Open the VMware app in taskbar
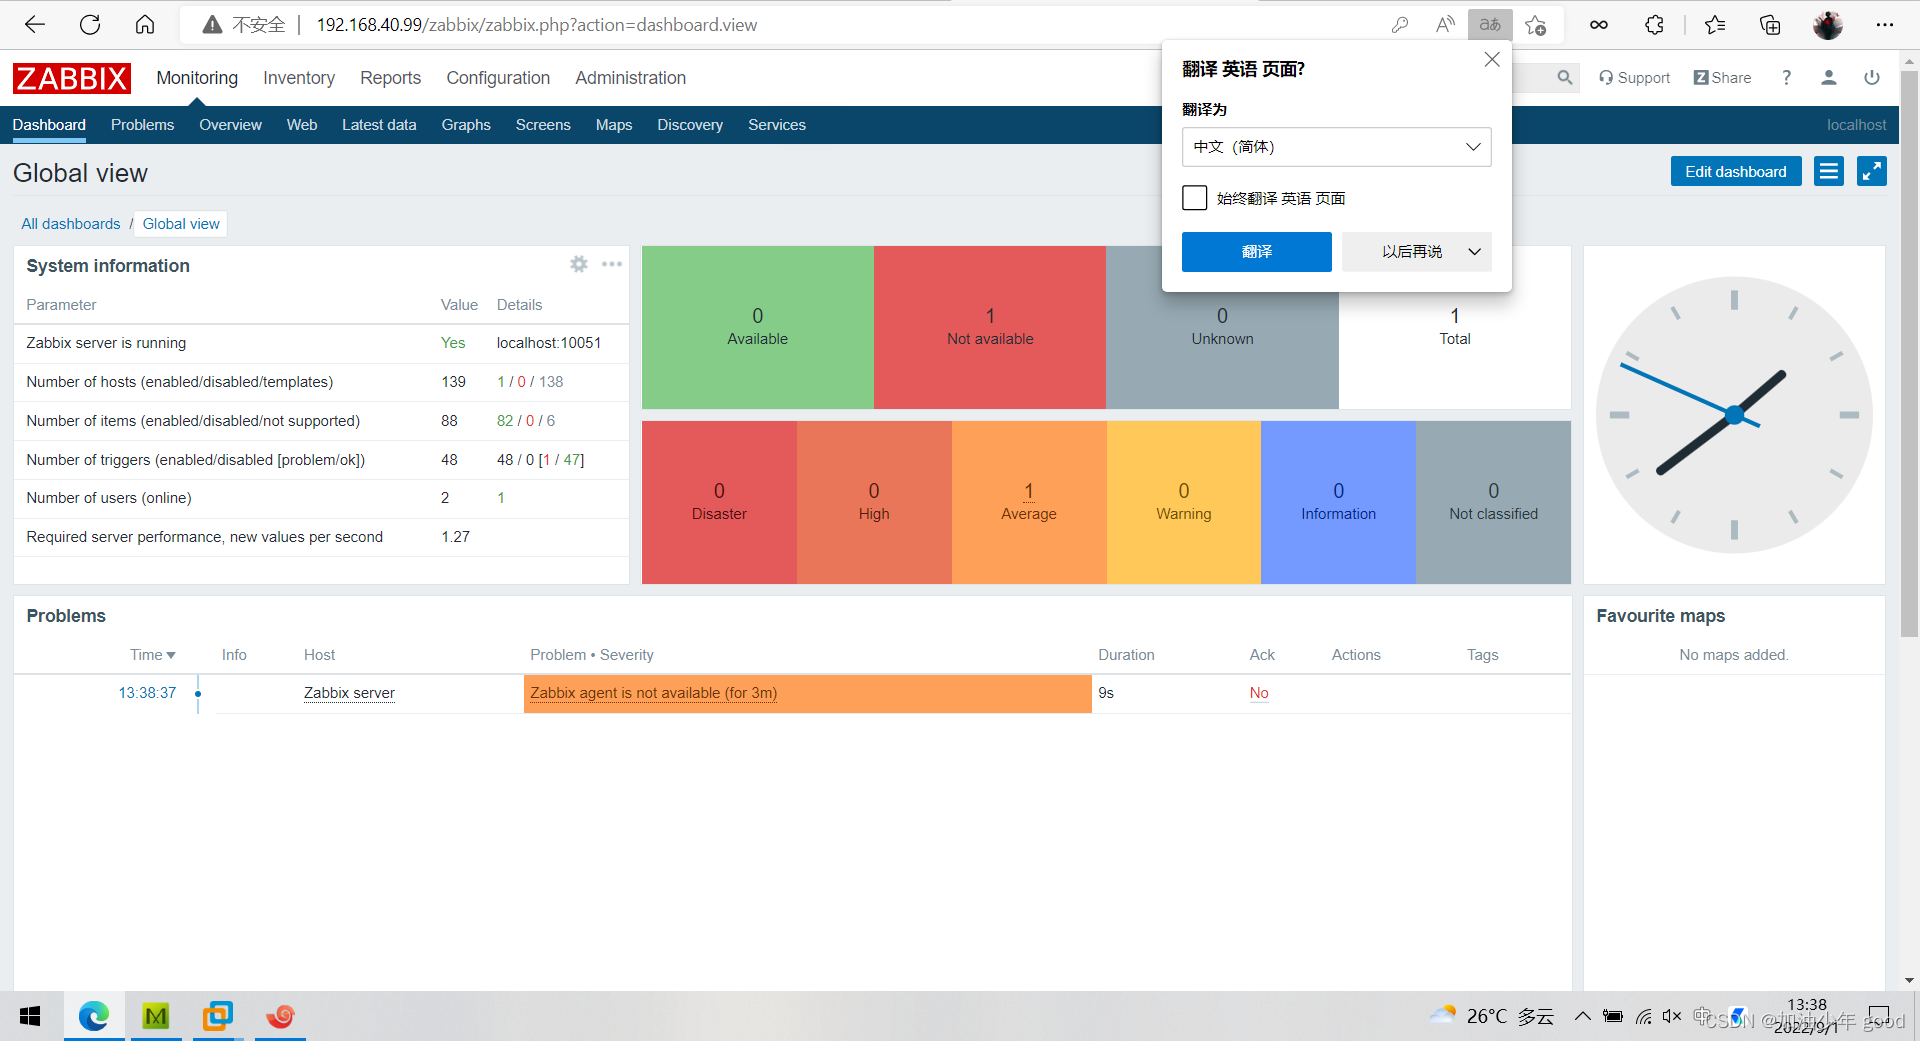1920x1041 pixels. 217,1016
